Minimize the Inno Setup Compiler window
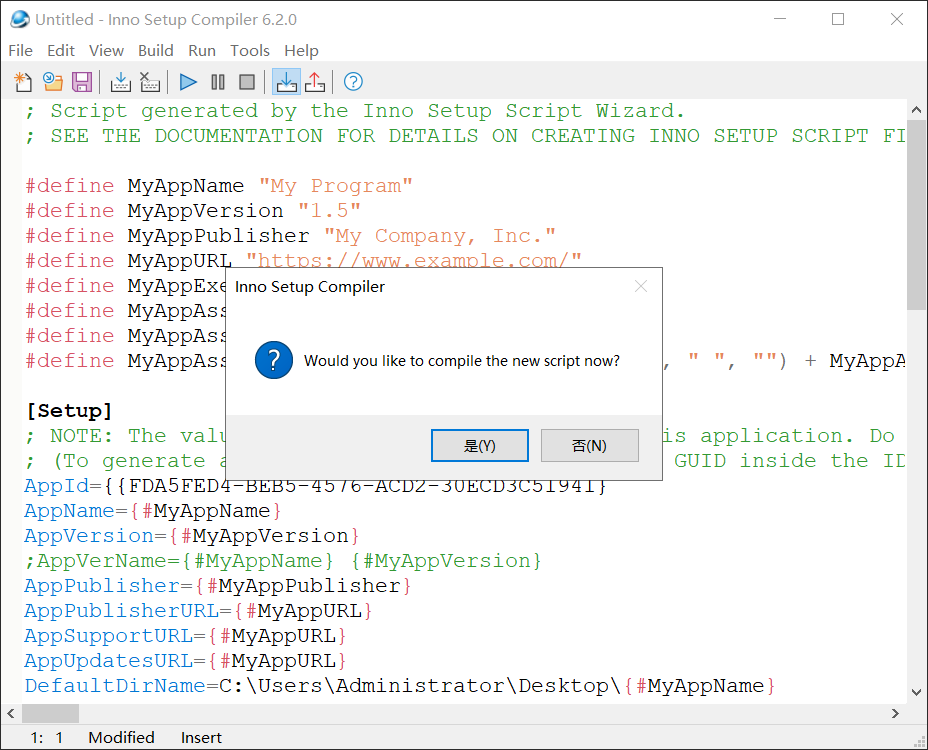This screenshot has width=928, height=750. (780, 19)
